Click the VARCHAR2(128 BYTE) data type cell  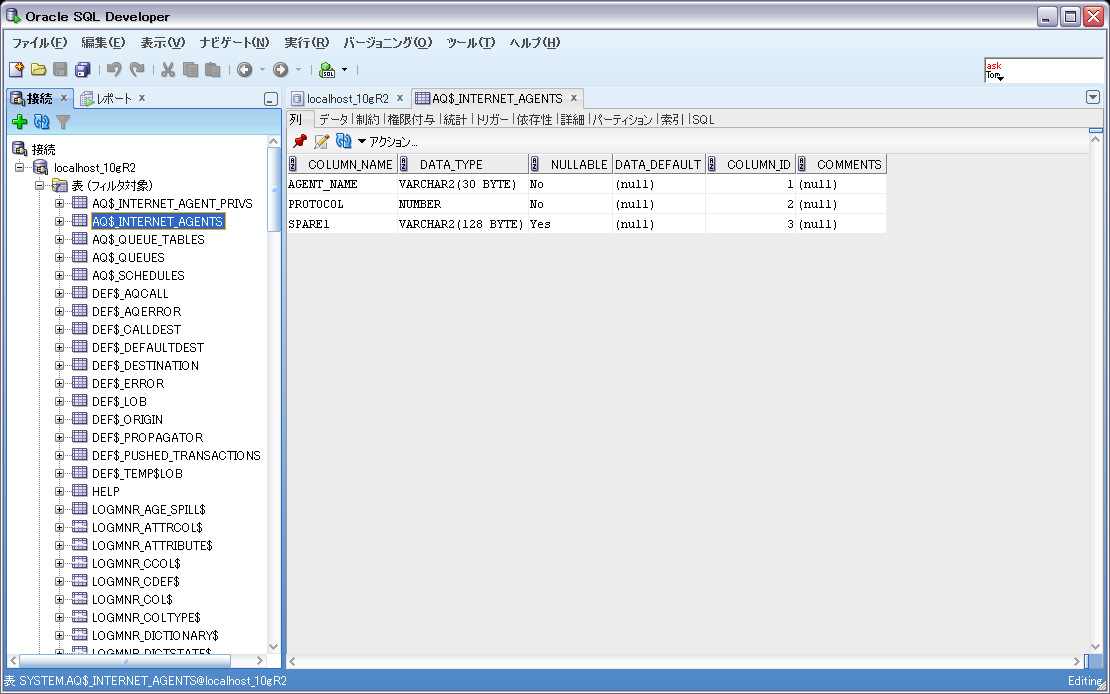pos(462,224)
